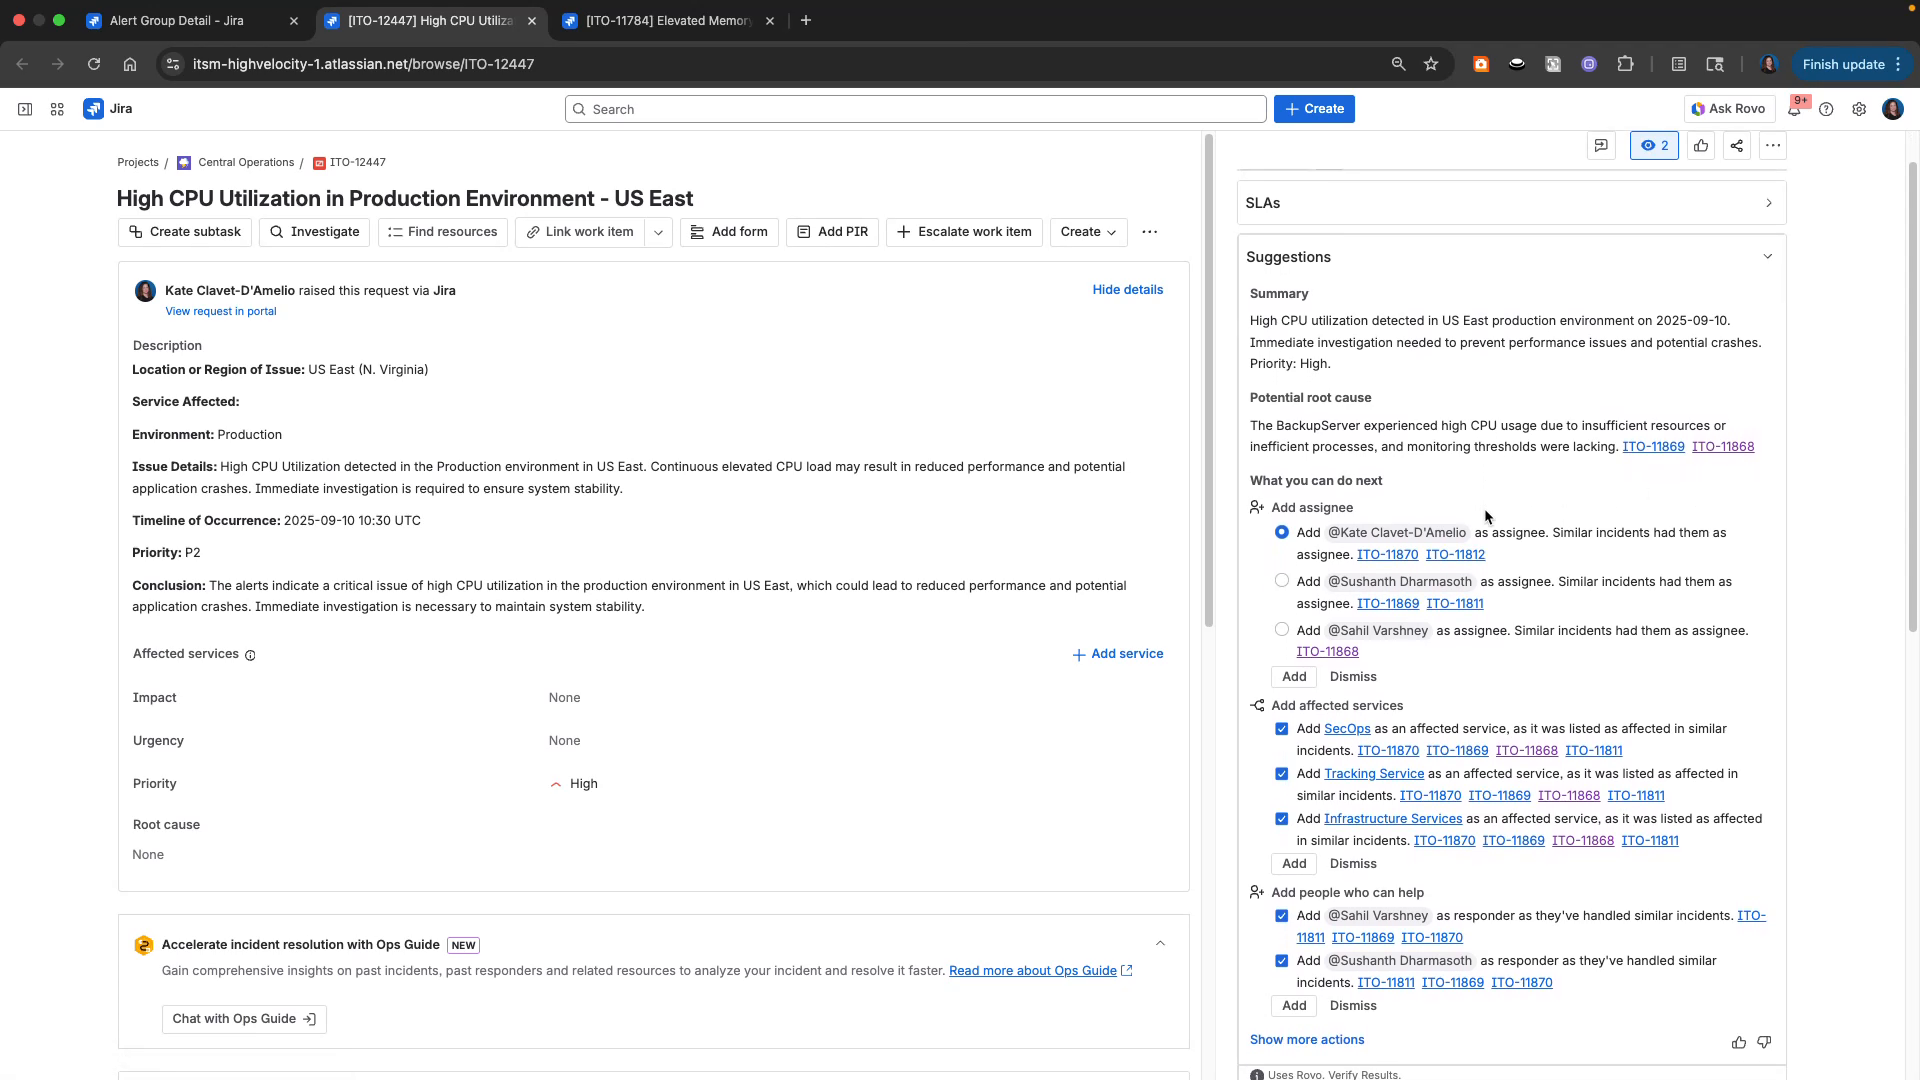Viewport: 1920px width, 1080px height.
Task: Open the Create dropdown on the issue toolbar
Action: click(1088, 232)
